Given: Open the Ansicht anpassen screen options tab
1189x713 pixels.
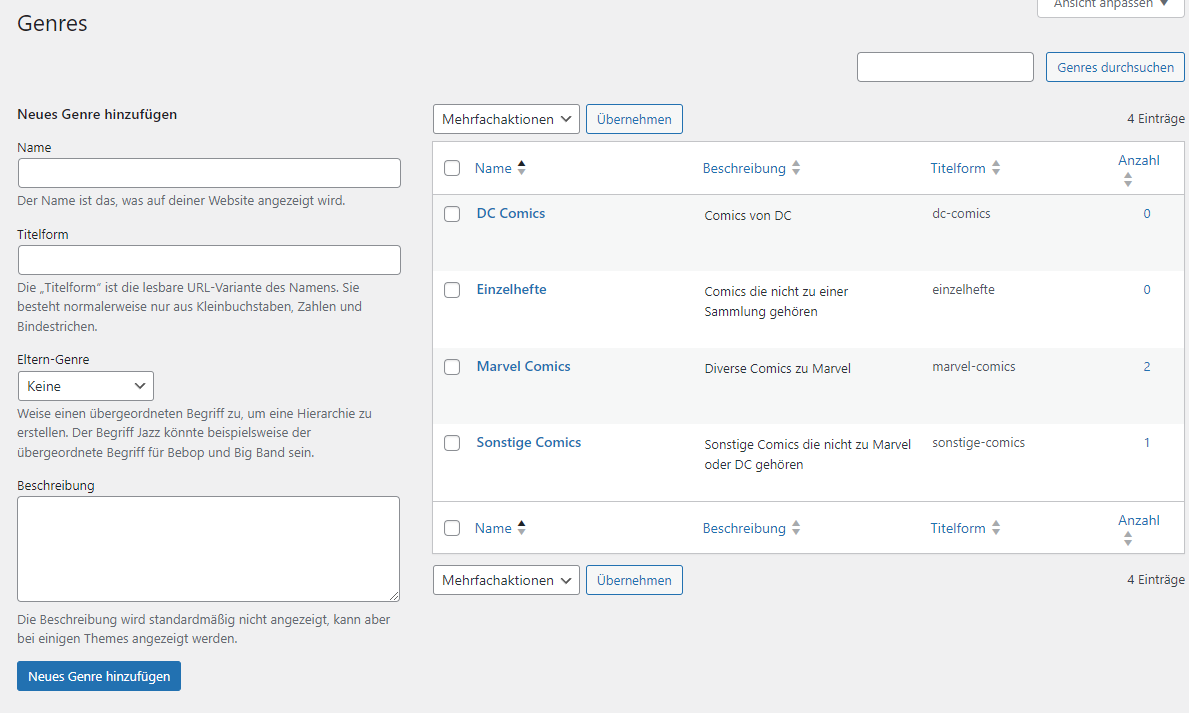Looking at the screenshot, I should coord(1111,5).
